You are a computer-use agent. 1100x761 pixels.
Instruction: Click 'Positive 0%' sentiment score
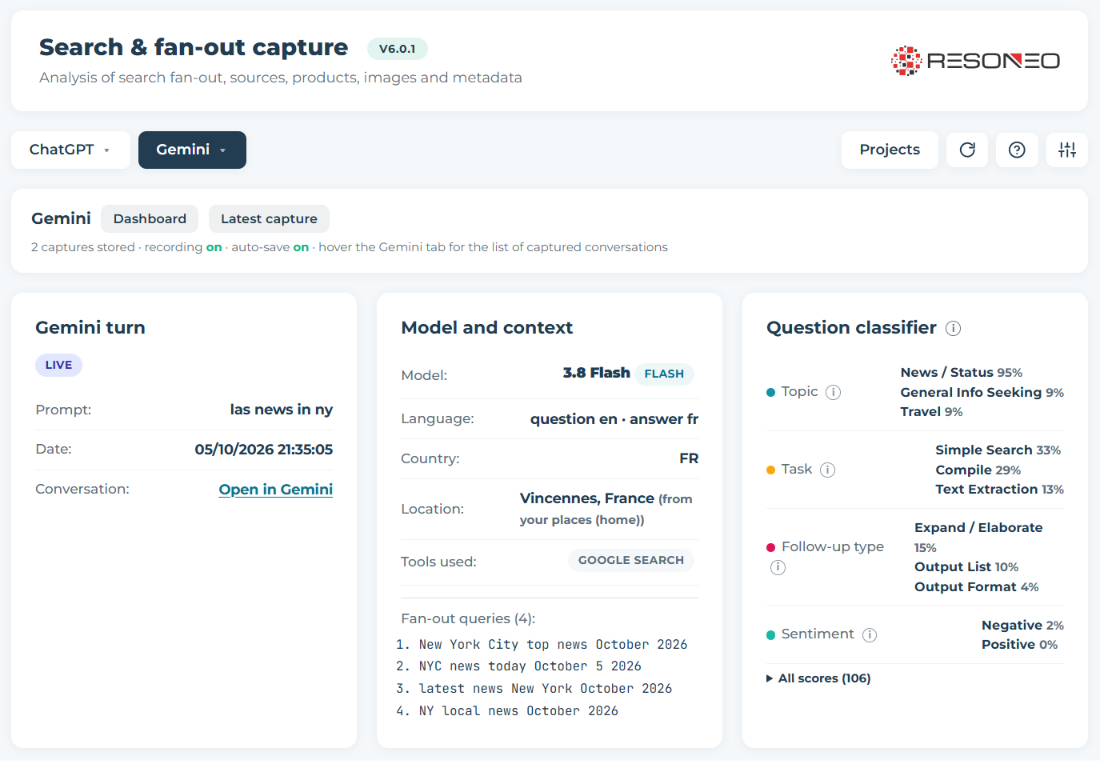click(1019, 644)
